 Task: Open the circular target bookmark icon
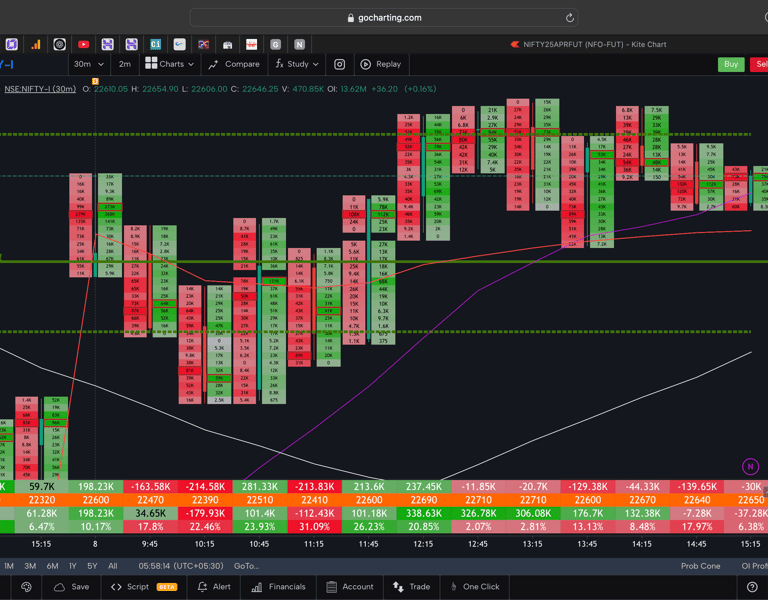tap(60, 45)
